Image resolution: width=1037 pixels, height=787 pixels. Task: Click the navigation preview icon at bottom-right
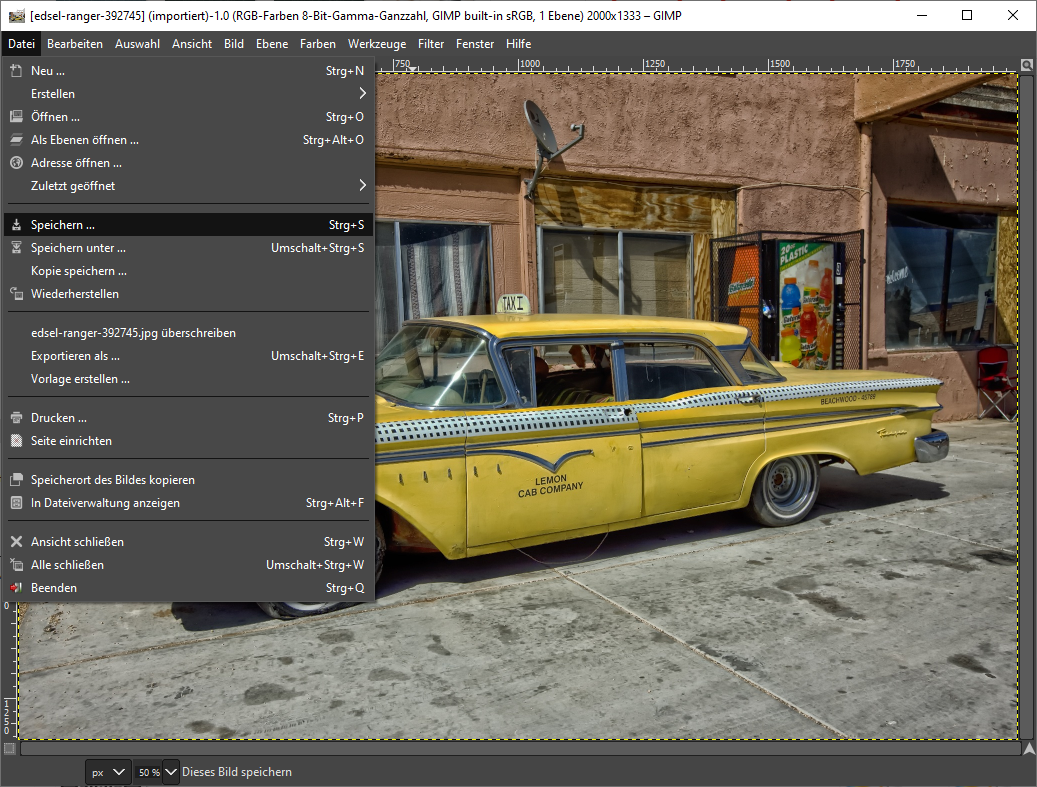pyautogui.click(x=1027, y=748)
